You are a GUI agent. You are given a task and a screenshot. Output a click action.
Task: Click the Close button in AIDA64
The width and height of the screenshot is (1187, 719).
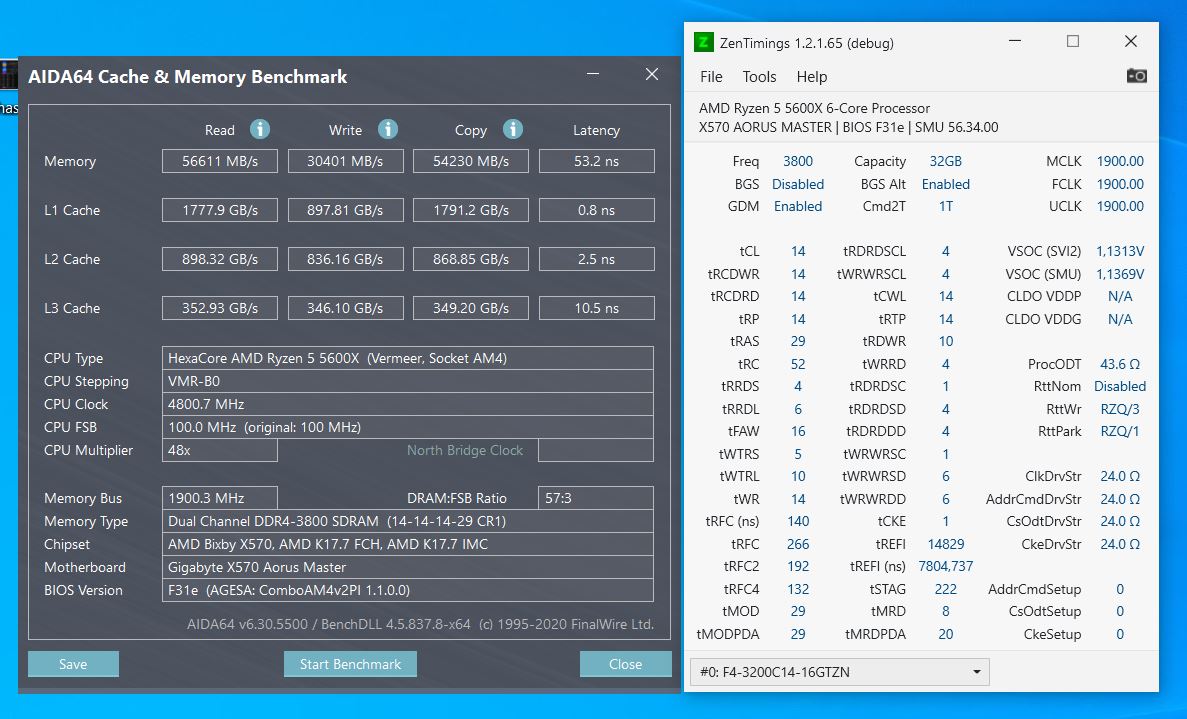(625, 664)
